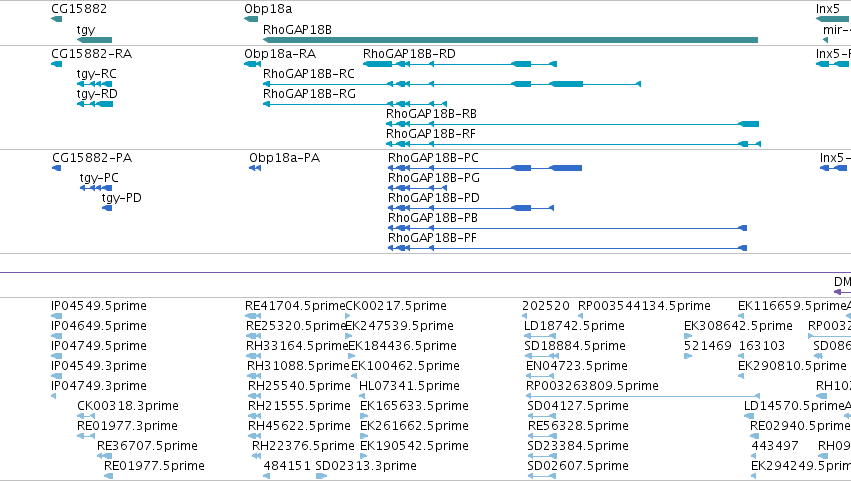This screenshot has width=851, height=481.
Task: Click EST IP04649.5prime
Action: (99, 326)
